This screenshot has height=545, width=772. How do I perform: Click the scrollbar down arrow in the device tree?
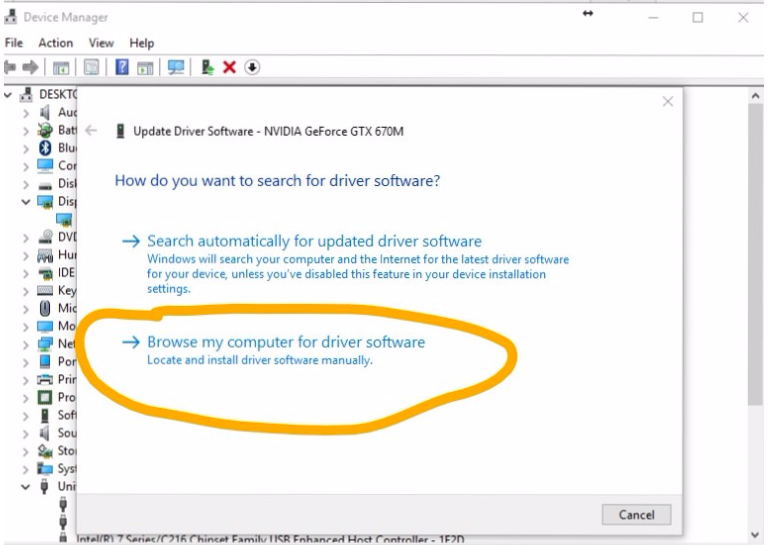click(755, 535)
